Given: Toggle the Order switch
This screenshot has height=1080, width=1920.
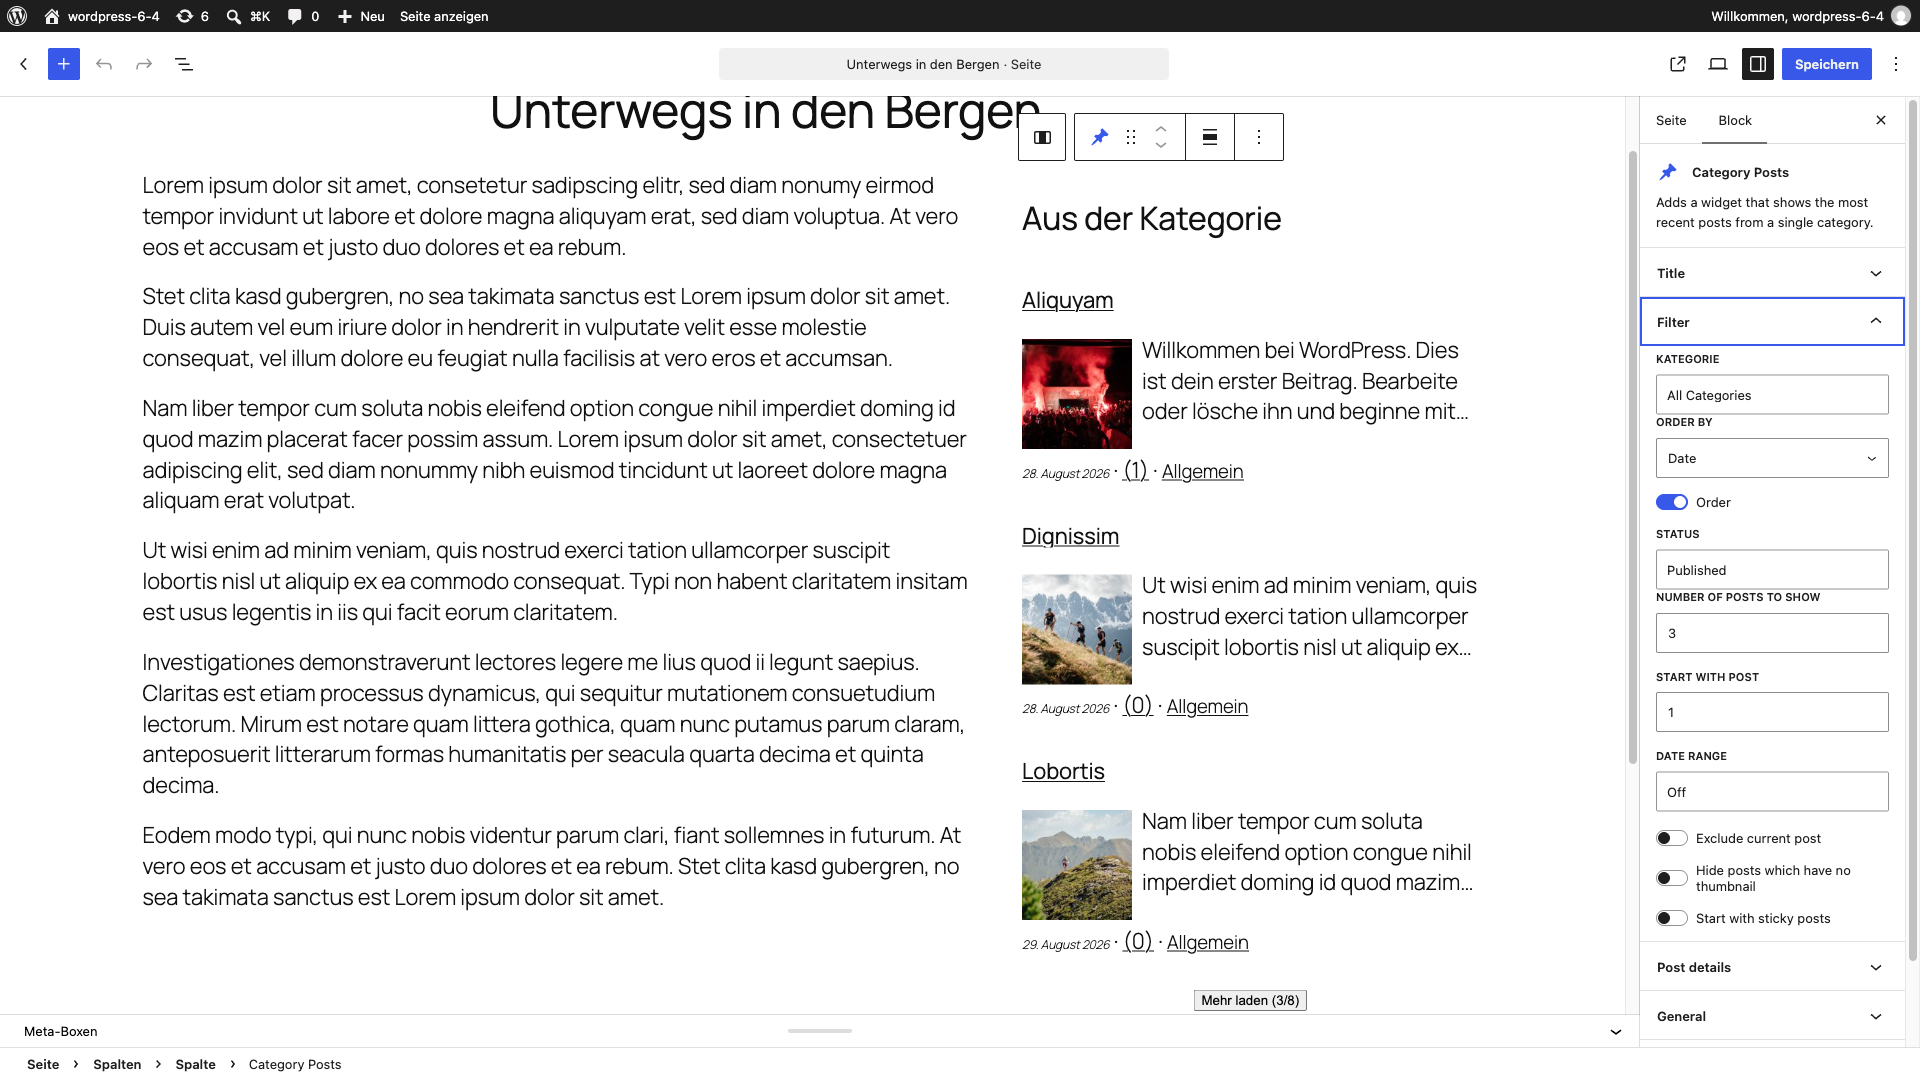Looking at the screenshot, I should click(1672, 502).
